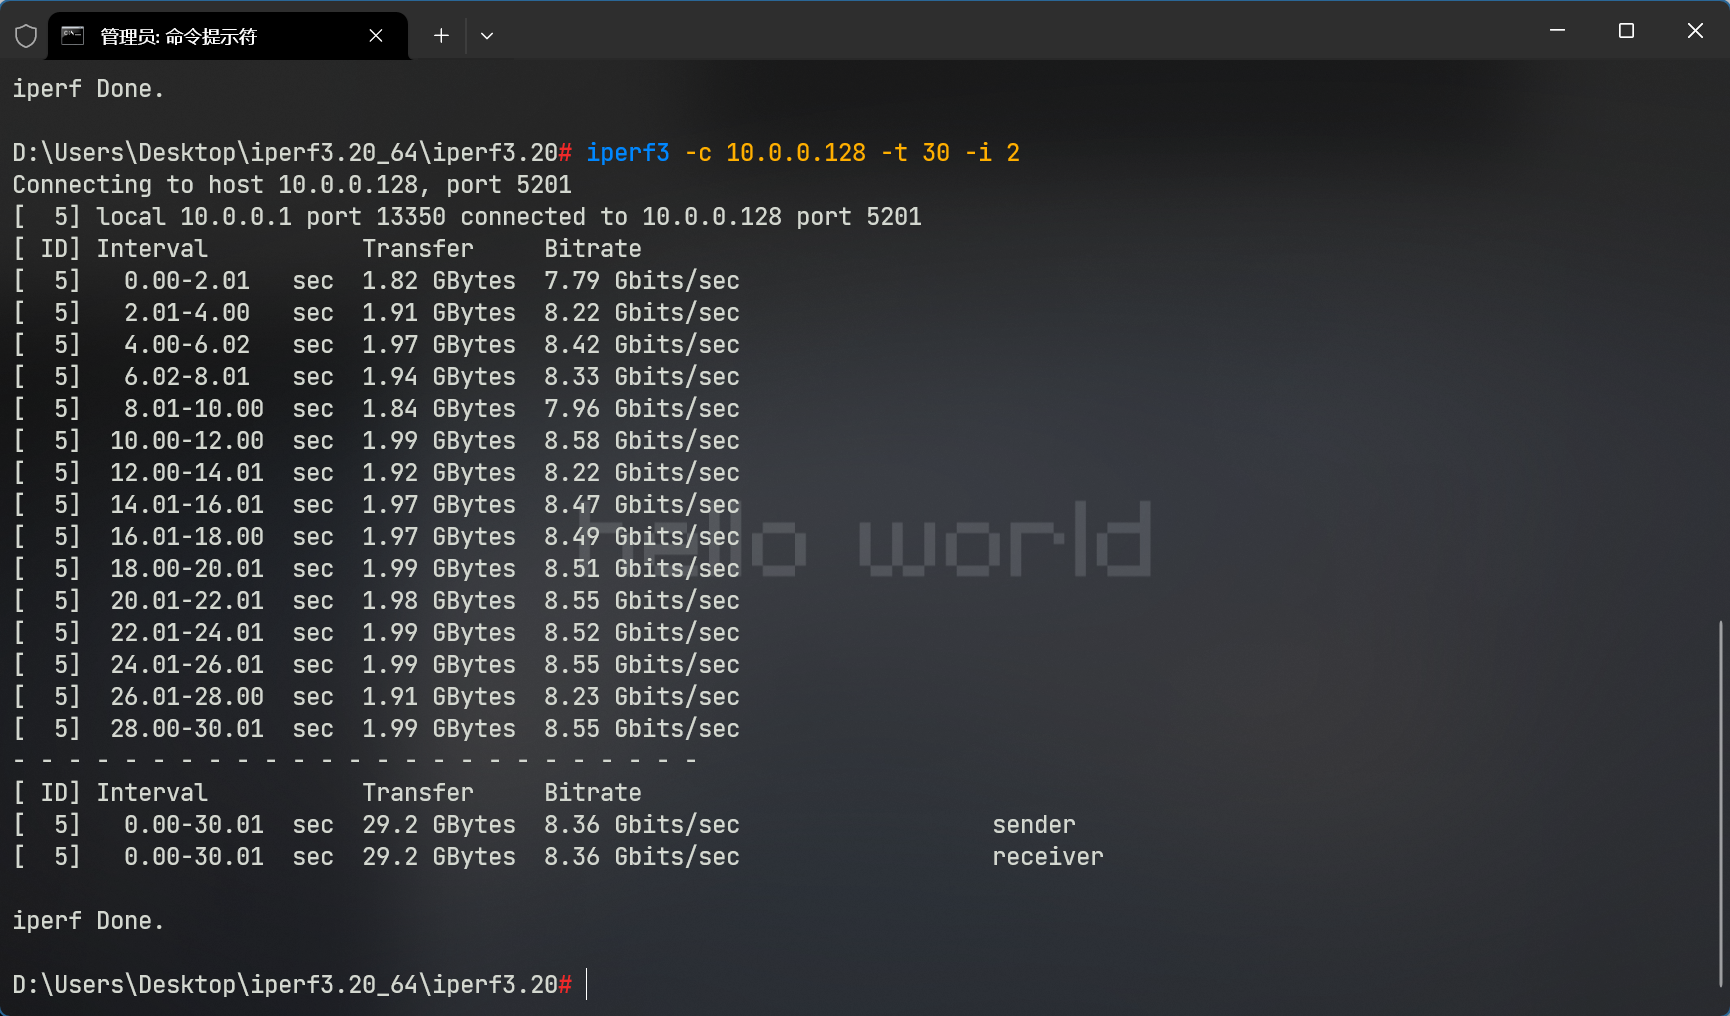
Task: Click the bottom "iperf Done." message
Action: [x=88, y=921]
